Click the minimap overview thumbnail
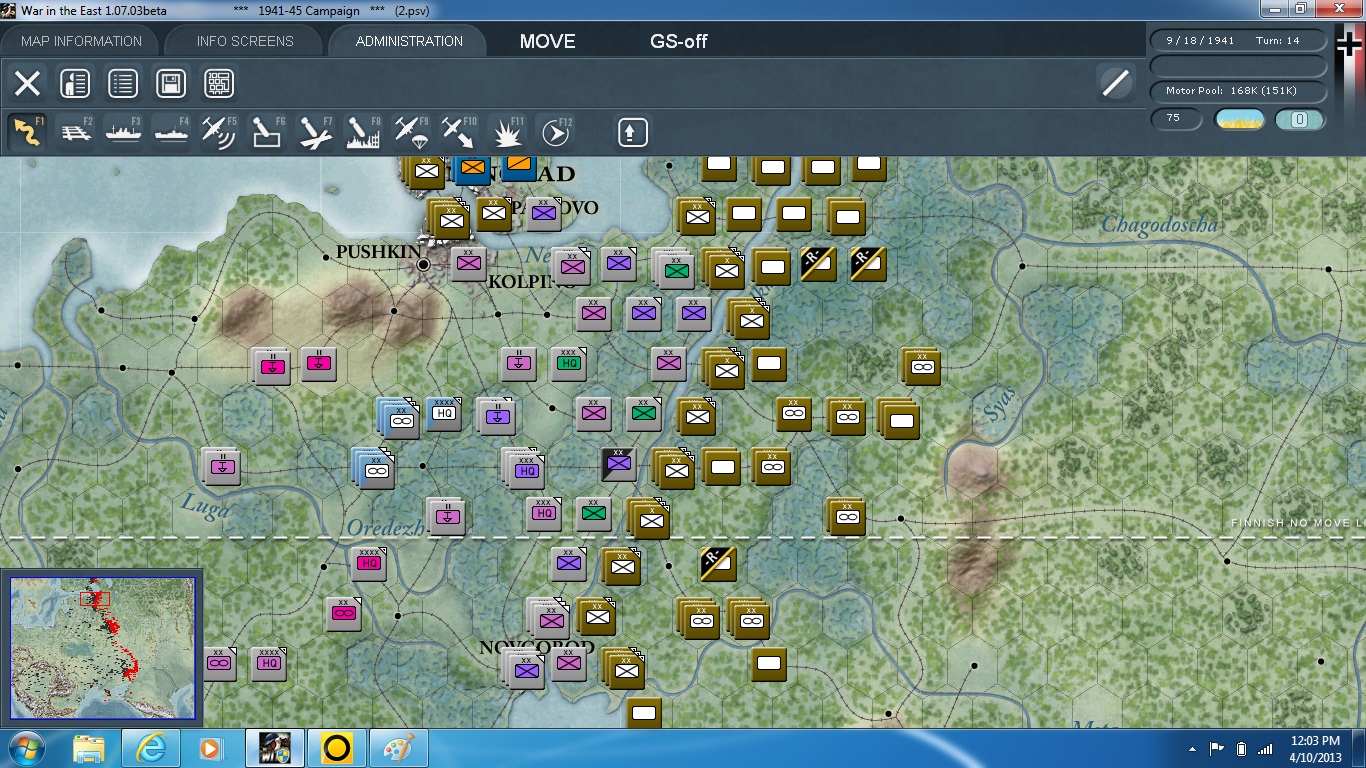The width and height of the screenshot is (1366, 768). [102, 646]
